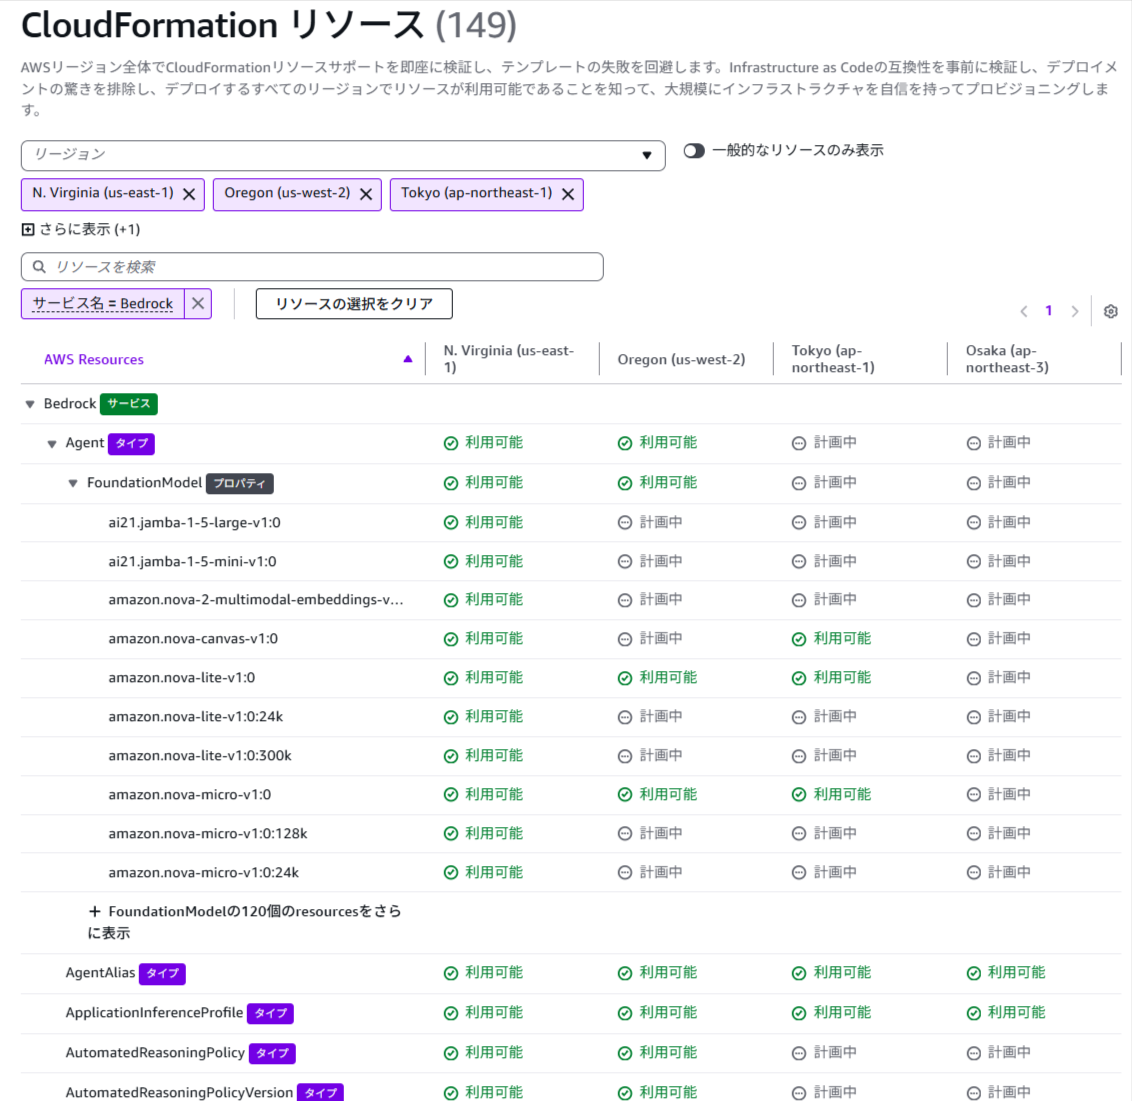This screenshot has width=1132, height=1101.
Task: Select amazon.nova-micro-v1:0:24k row
Action: [571, 873]
